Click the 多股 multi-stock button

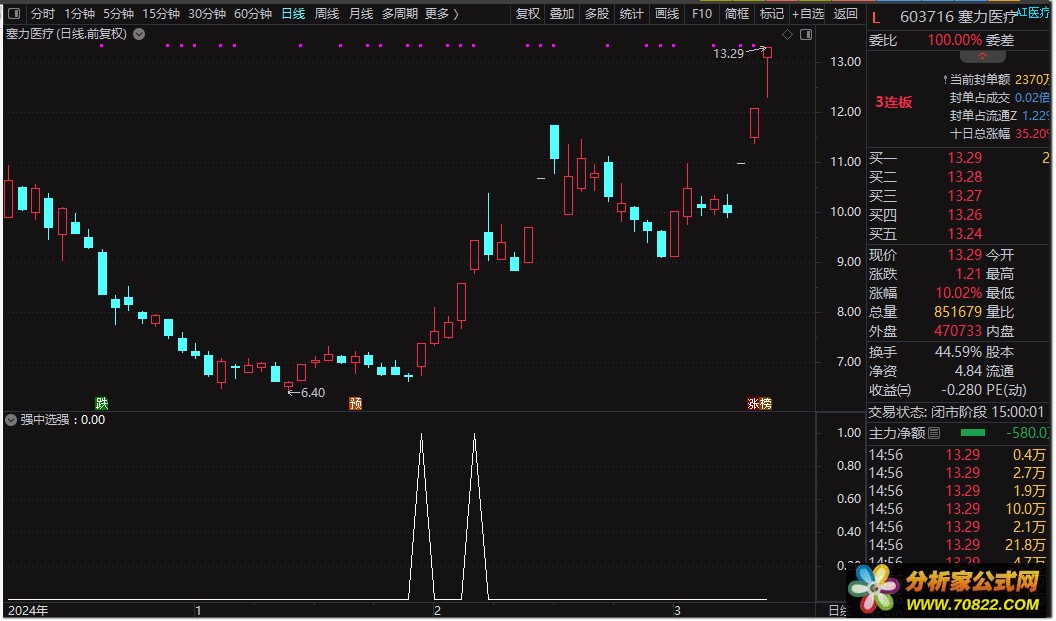[x=597, y=13]
